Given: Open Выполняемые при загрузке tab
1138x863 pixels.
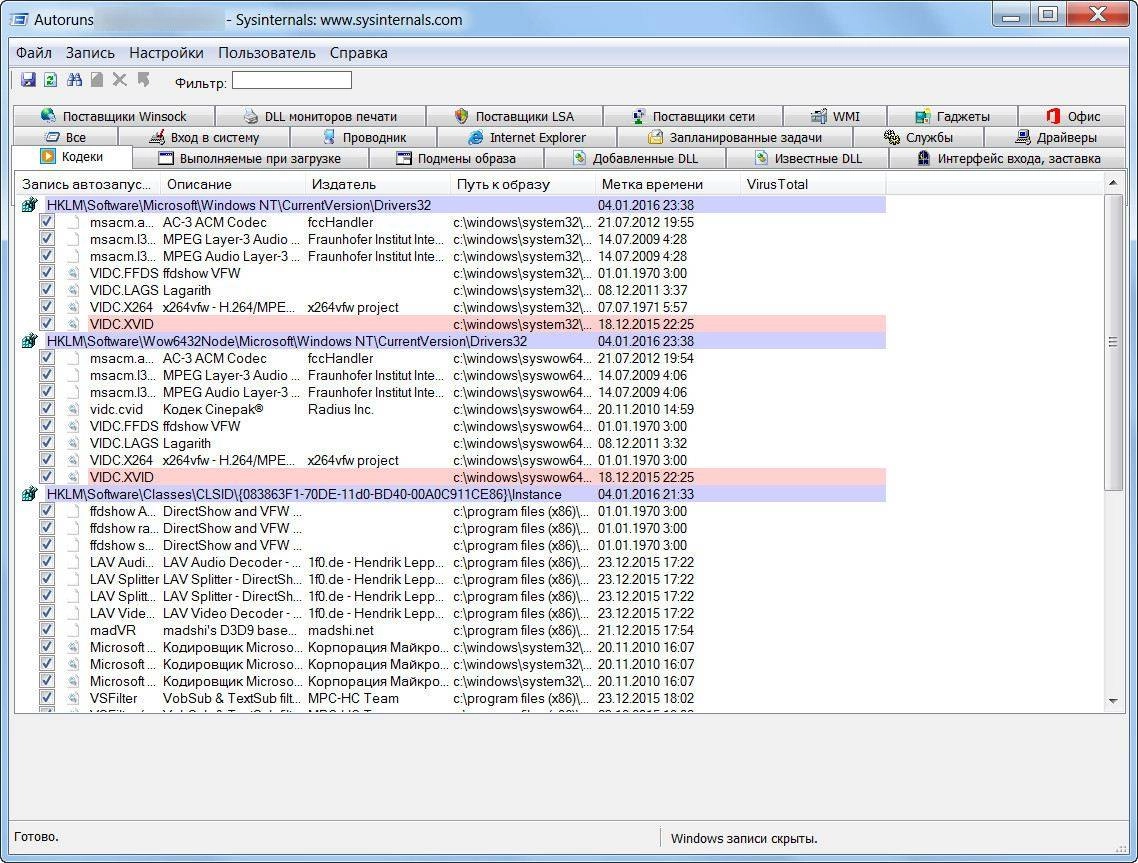Looking at the screenshot, I should 250,158.
